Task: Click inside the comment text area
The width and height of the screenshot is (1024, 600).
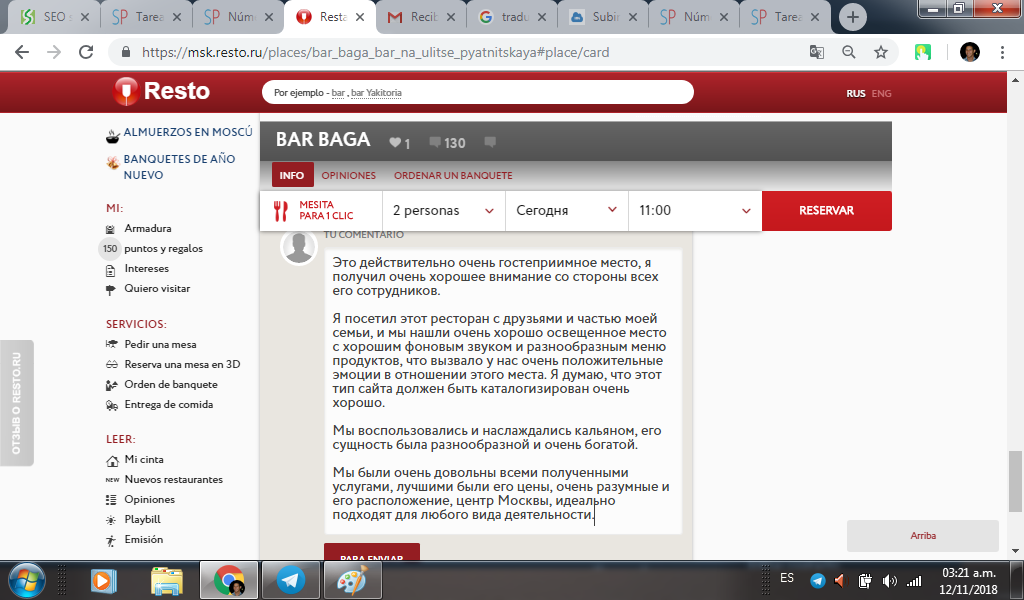Action: pyautogui.click(x=503, y=391)
